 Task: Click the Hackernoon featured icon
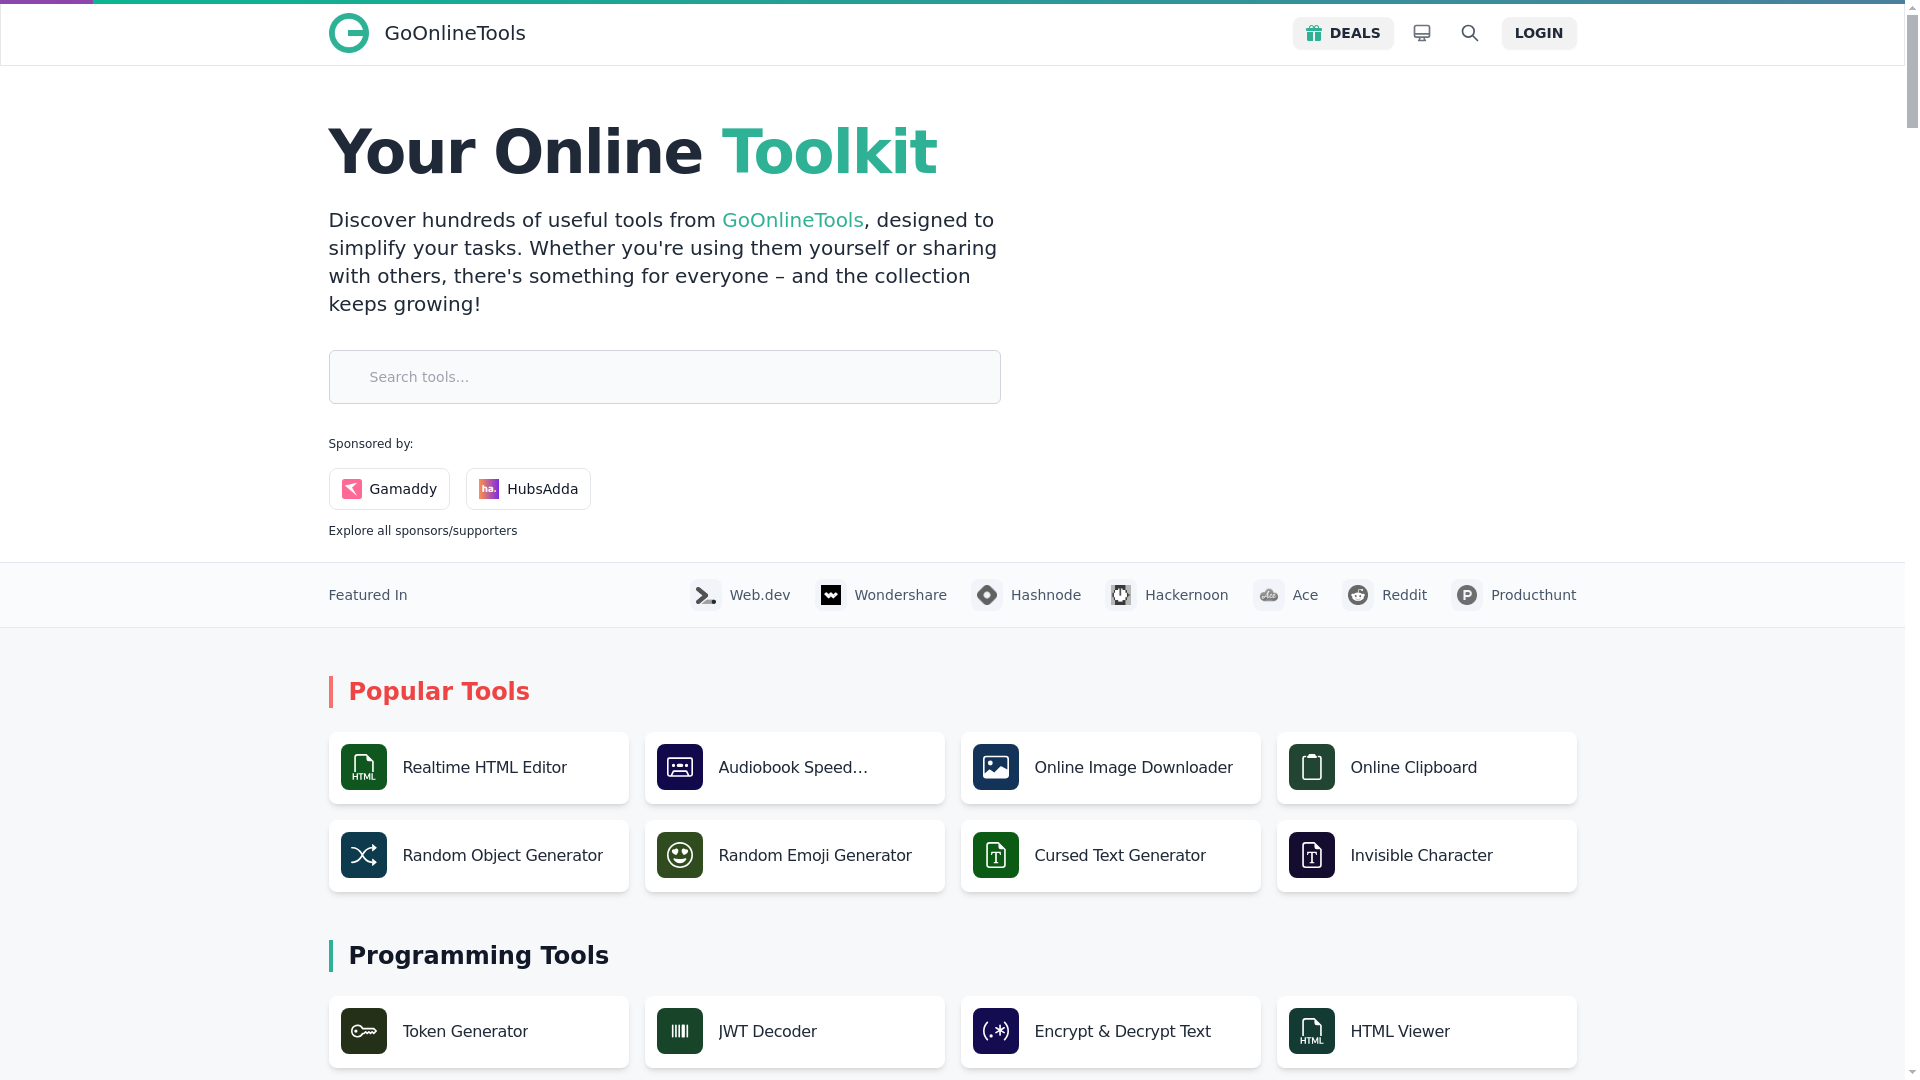tap(1121, 595)
